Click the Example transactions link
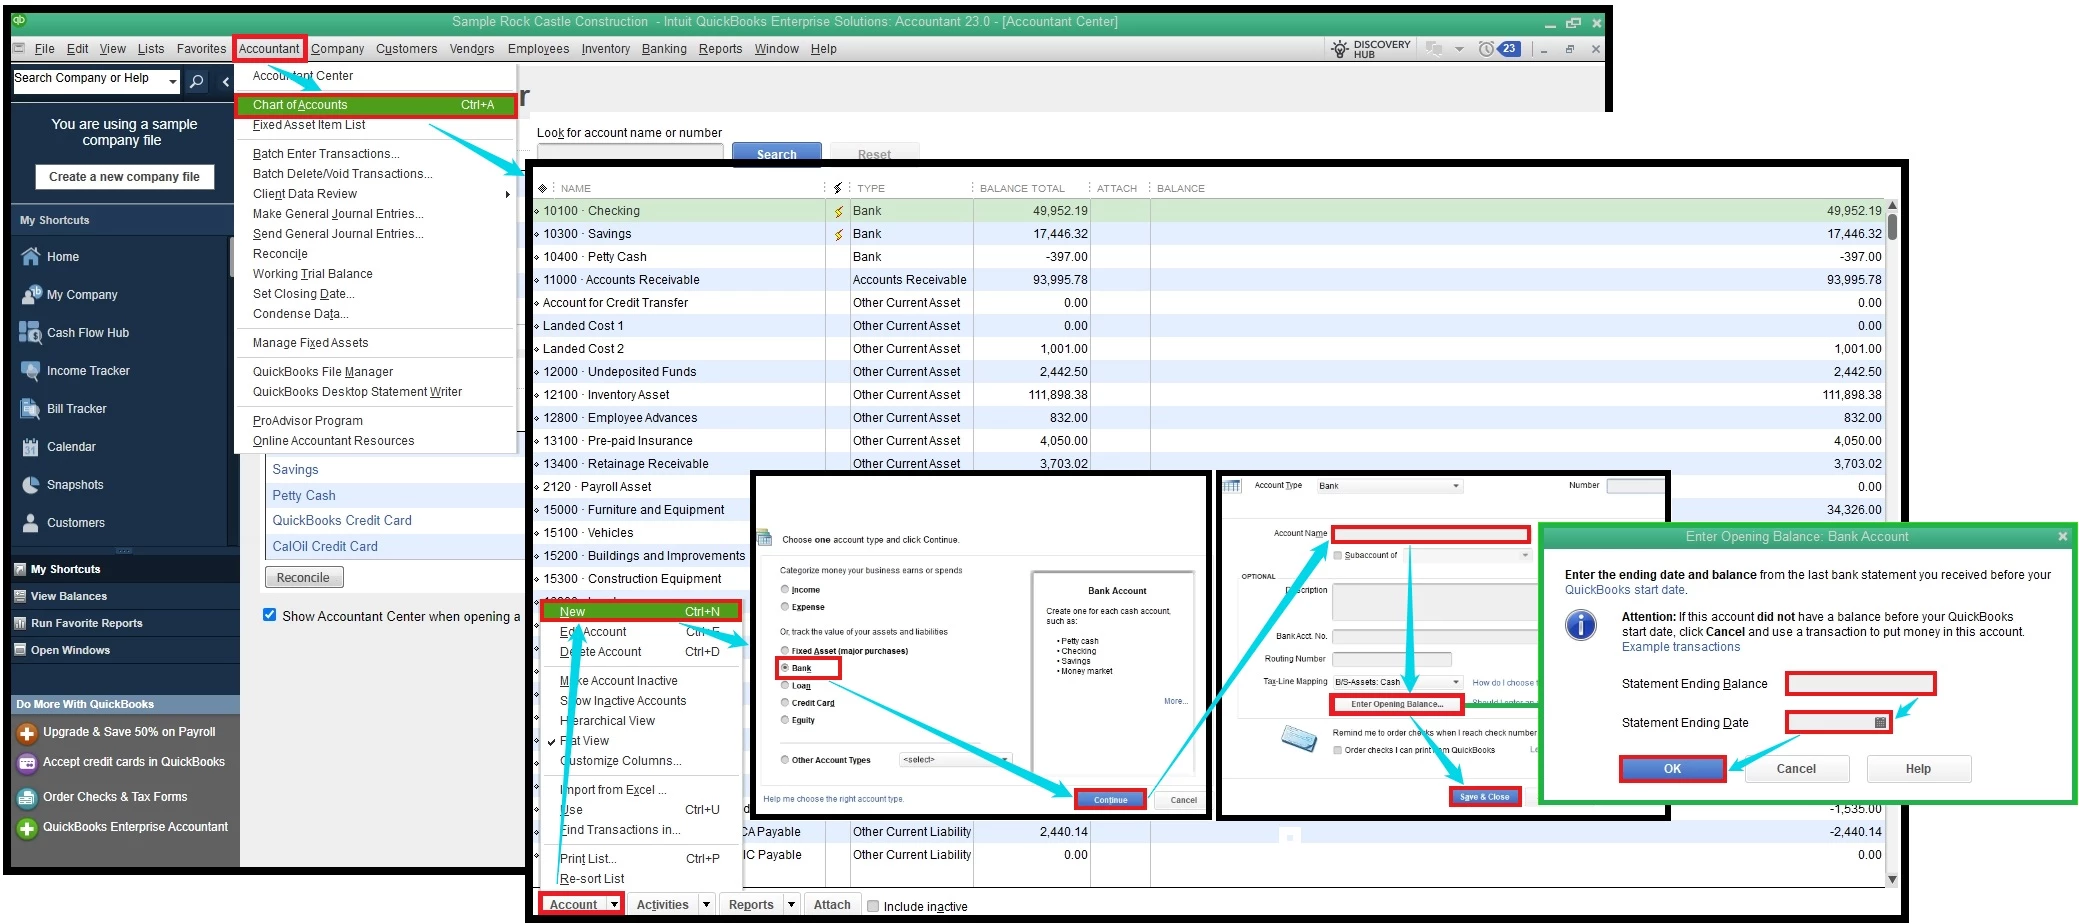The width and height of the screenshot is (2079, 924). pos(1681,647)
